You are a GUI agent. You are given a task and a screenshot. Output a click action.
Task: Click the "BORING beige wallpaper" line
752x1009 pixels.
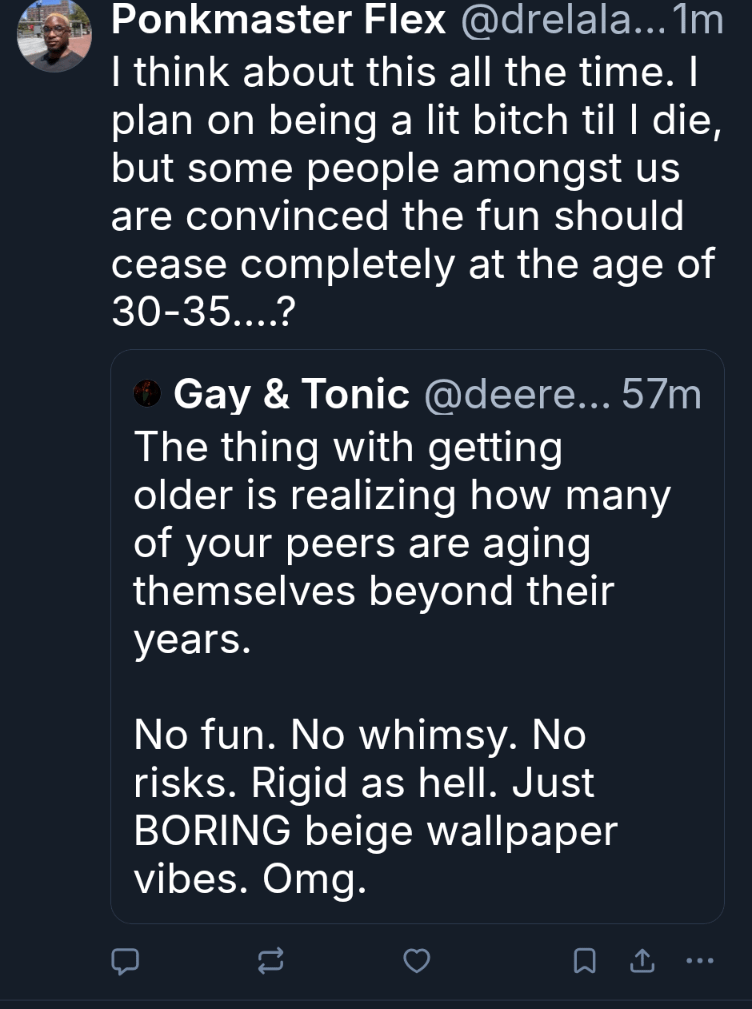(376, 832)
